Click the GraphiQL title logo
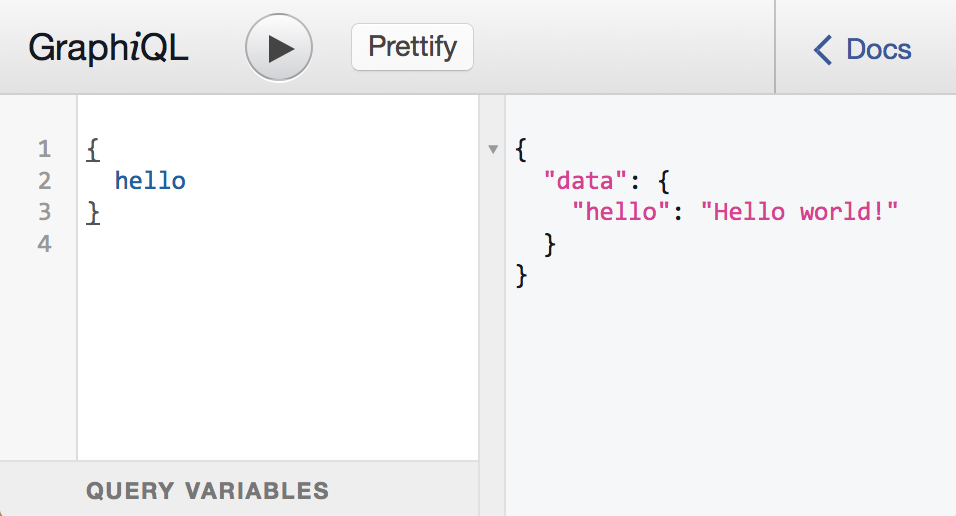Image resolution: width=956 pixels, height=516 pixels. point(108,48)
